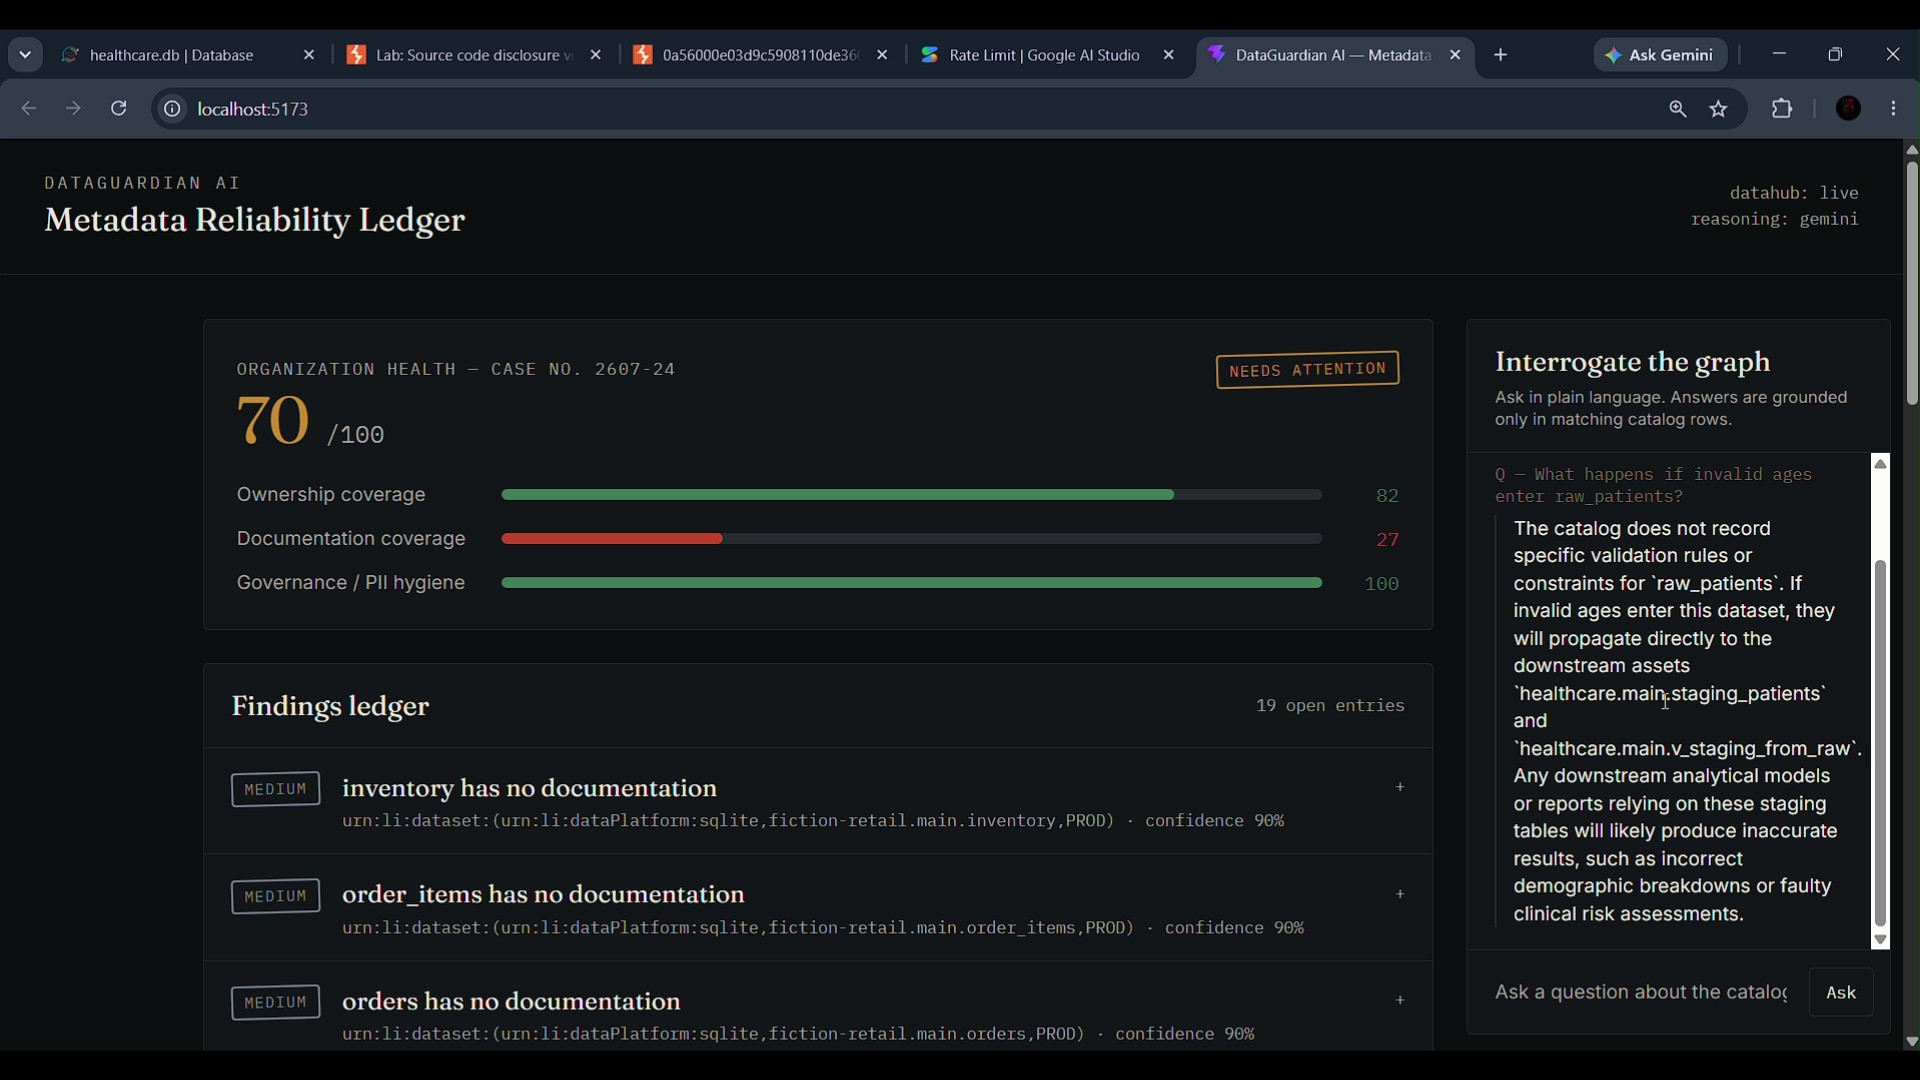Image resolution: width=1920 pixels, height=1080 pixels.
Task: Open the tab search dropdown arrow
Action: tap(25, 55)
